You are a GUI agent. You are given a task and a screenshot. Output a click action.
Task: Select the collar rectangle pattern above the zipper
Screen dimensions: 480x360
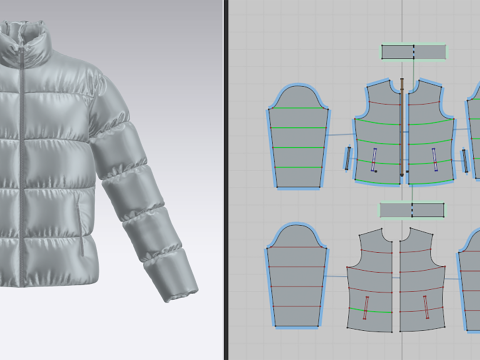pyautogui.click(x=414, y=52)
